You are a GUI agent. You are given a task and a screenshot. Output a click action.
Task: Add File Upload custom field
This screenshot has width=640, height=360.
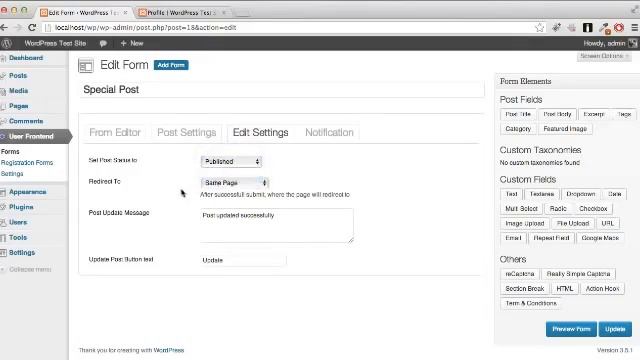tap(573, 224)
